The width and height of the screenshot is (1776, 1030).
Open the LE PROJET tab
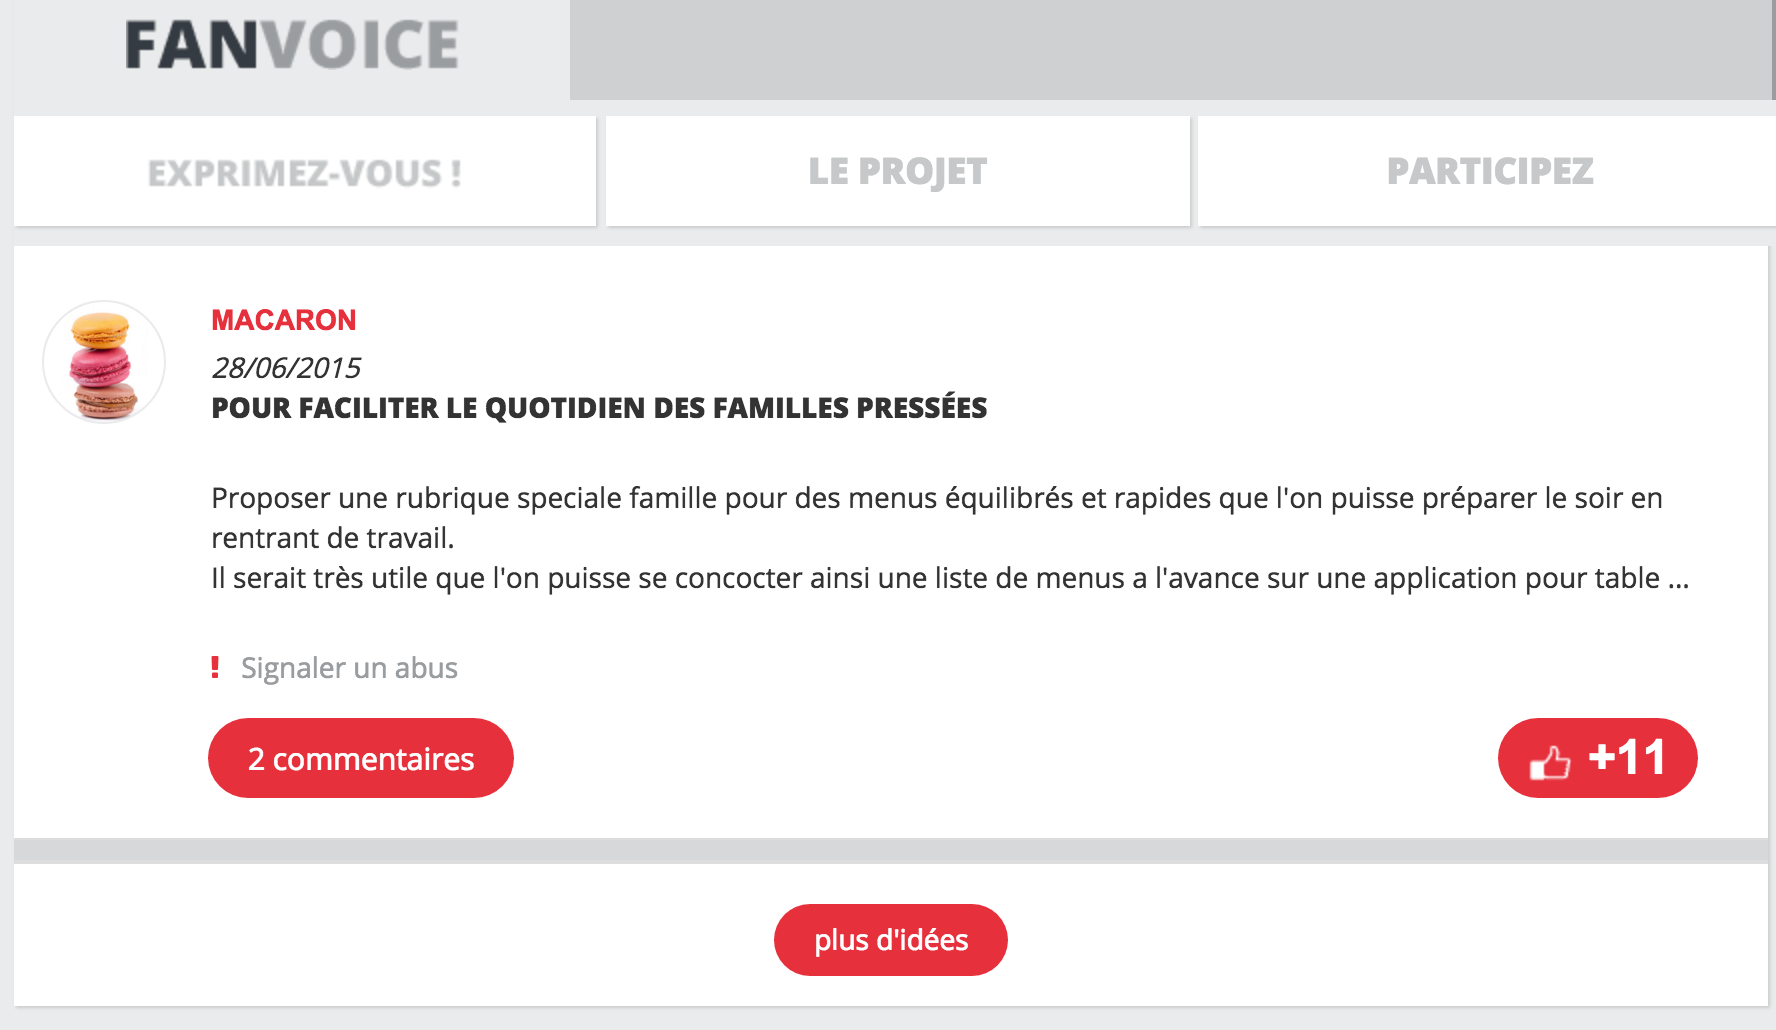[x=897, y=172]
